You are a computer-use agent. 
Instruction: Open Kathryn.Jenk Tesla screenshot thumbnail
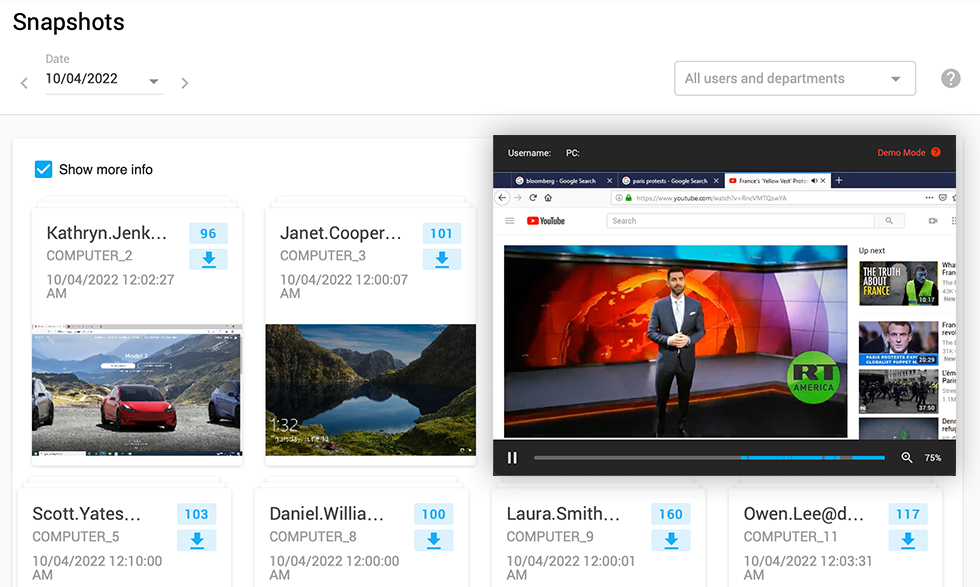pos(137,390)
